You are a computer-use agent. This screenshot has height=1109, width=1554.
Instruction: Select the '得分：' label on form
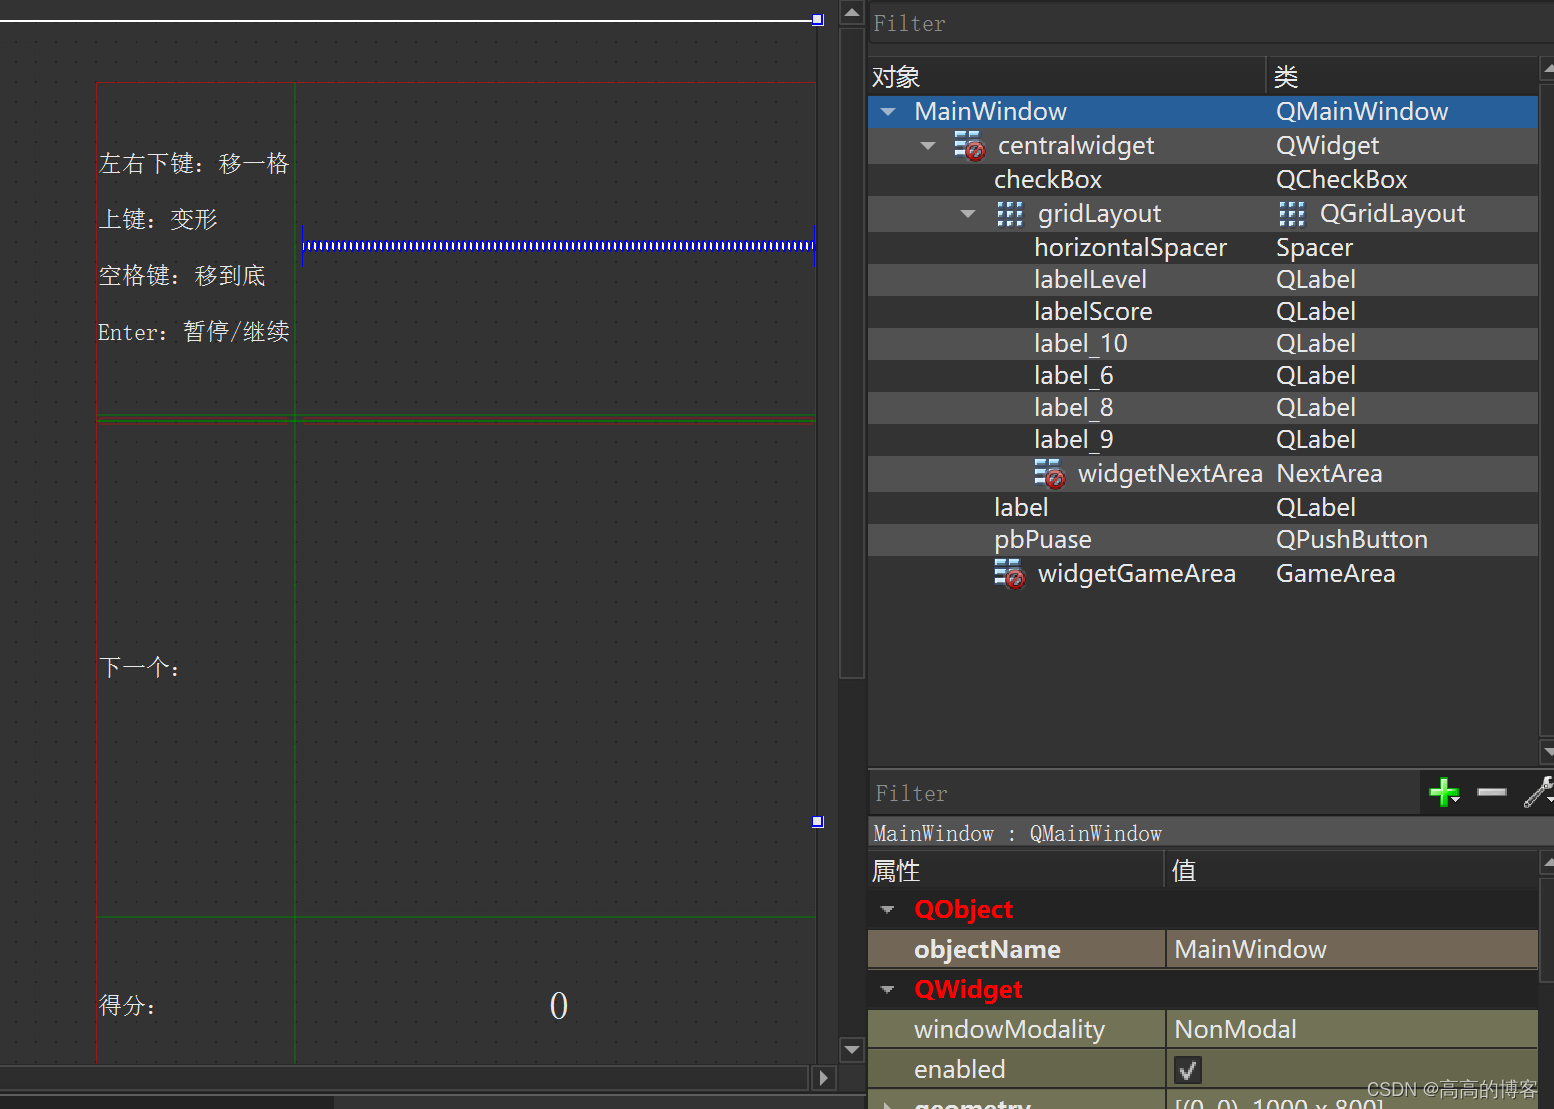(x=127, y=1006)
